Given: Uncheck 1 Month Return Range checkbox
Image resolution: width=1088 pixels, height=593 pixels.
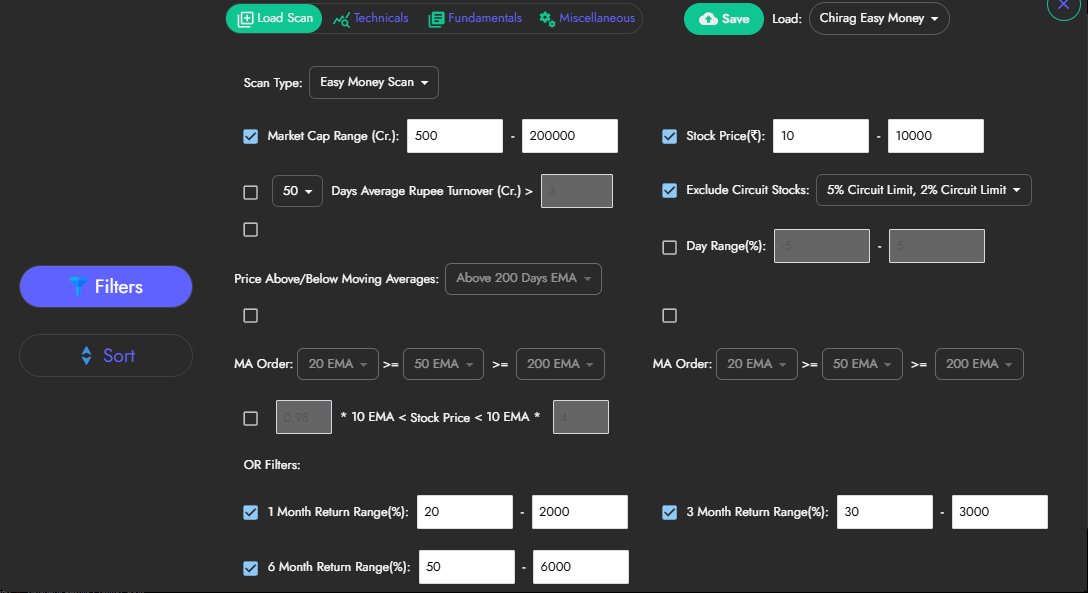Looking at the screenshot, I should (x=250, y=513).
